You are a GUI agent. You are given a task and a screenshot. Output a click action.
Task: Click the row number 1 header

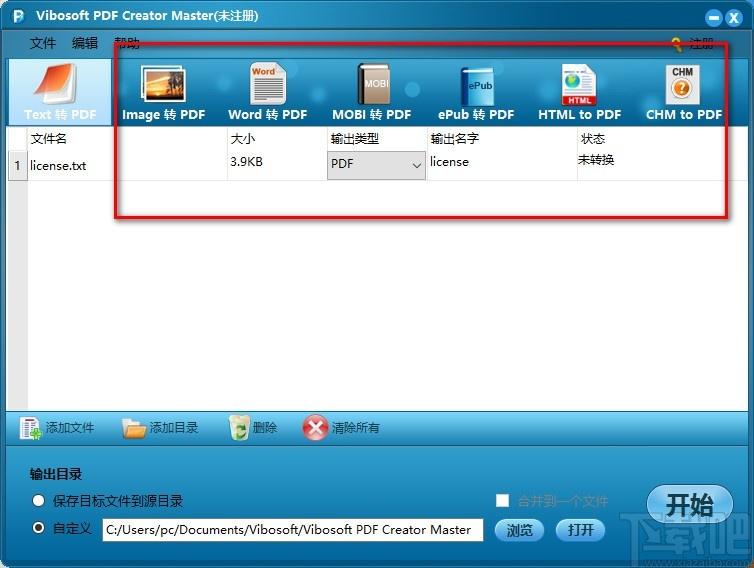[17, 165]
